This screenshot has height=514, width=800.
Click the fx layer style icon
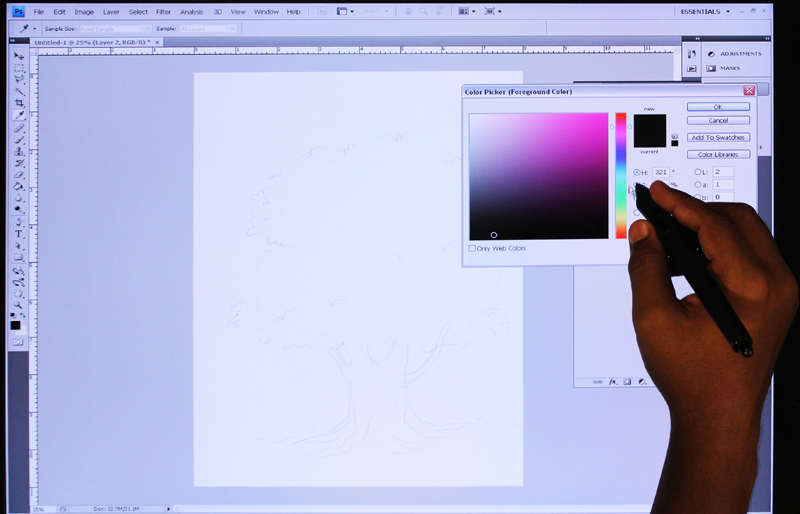pos(613,382)
